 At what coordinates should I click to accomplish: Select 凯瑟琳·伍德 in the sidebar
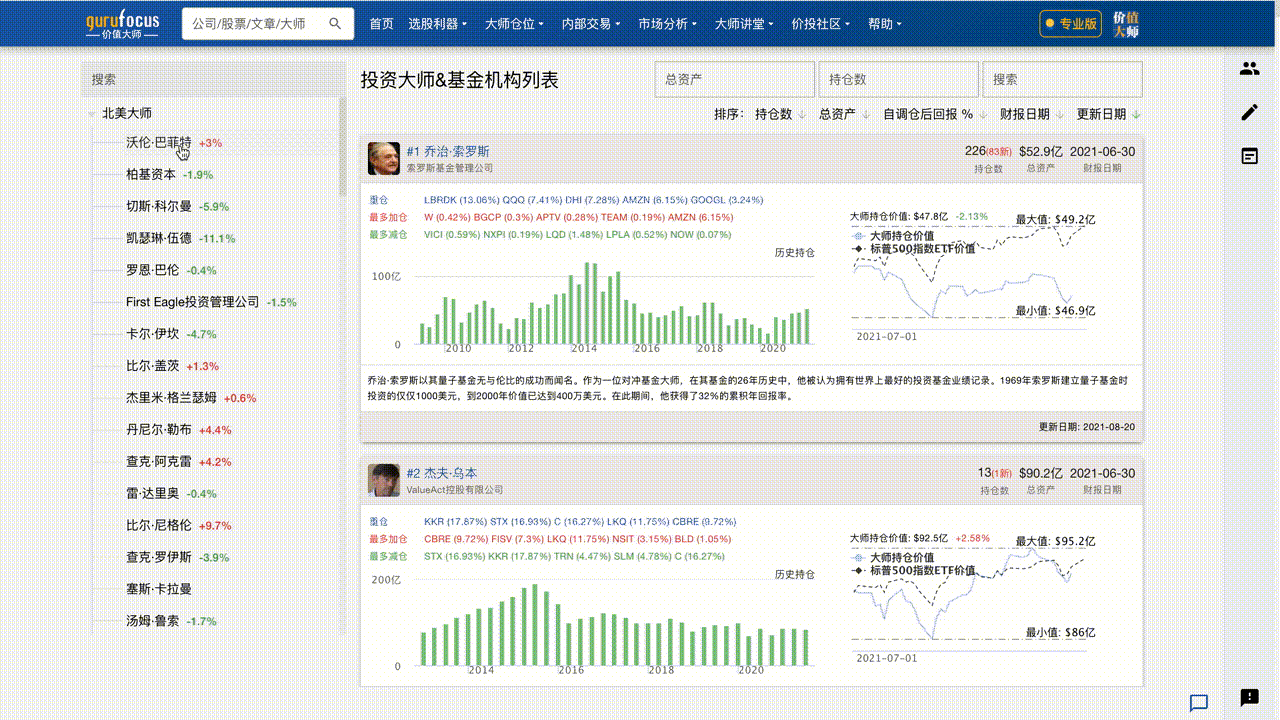159,238
